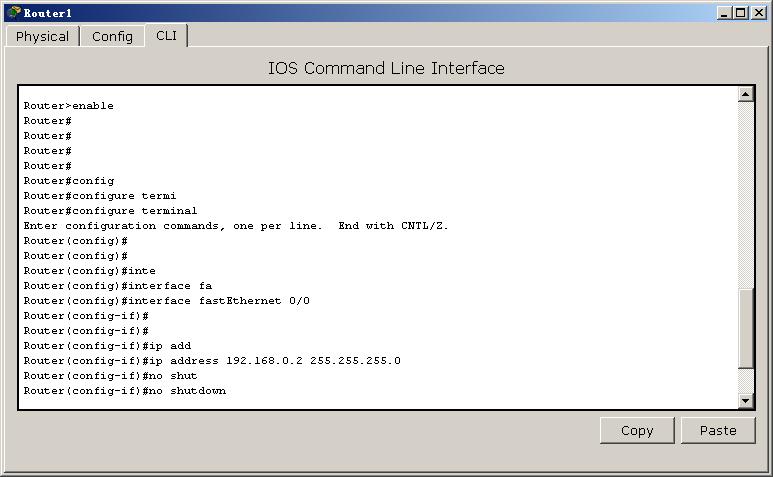Click the 'interface fa' command line
Screen dimensions: 773x477
(118, 286)
